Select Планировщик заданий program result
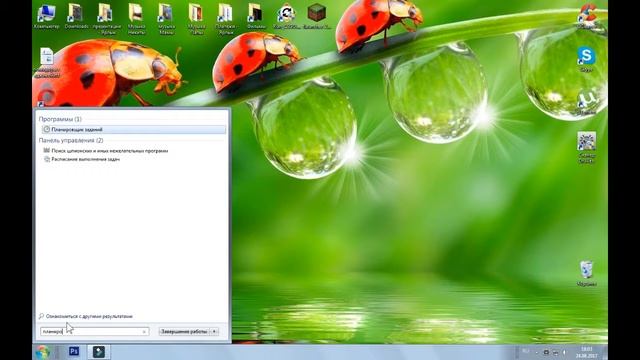The image size is (640, 360). point(134,129)
